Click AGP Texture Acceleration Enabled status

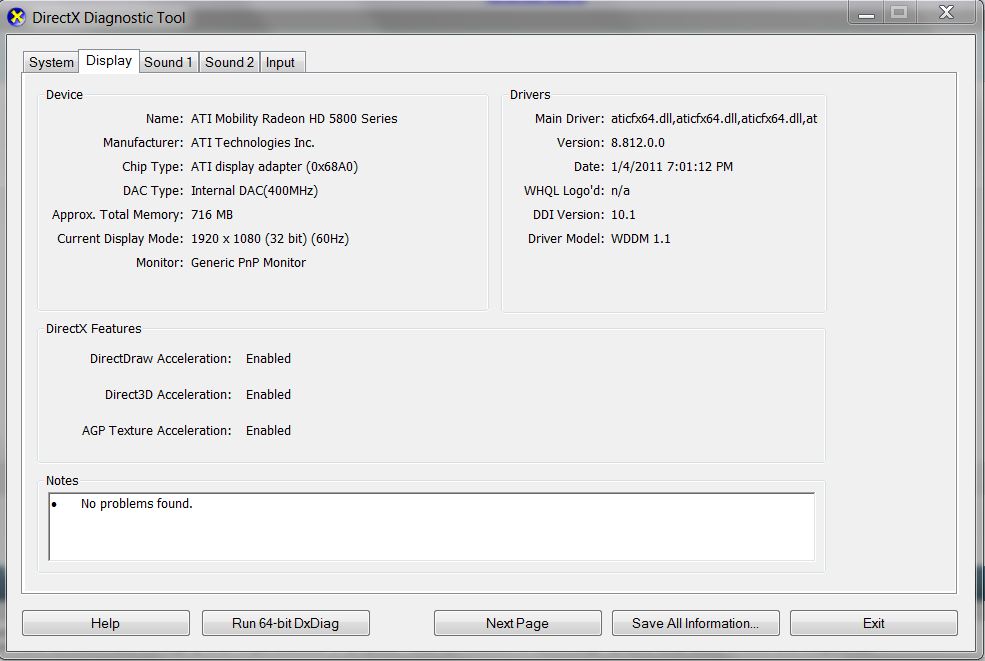[268, 430]
